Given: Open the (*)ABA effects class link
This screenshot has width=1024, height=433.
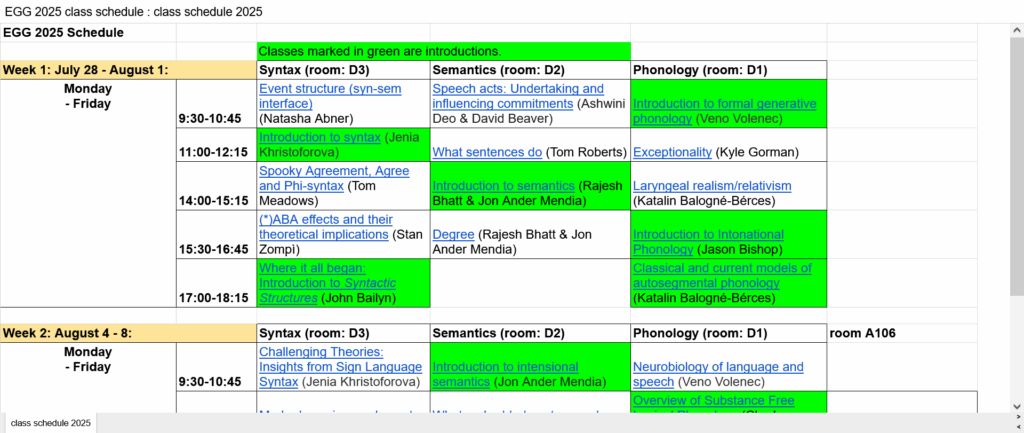Looking at the screenshot, I should point(325,219).
